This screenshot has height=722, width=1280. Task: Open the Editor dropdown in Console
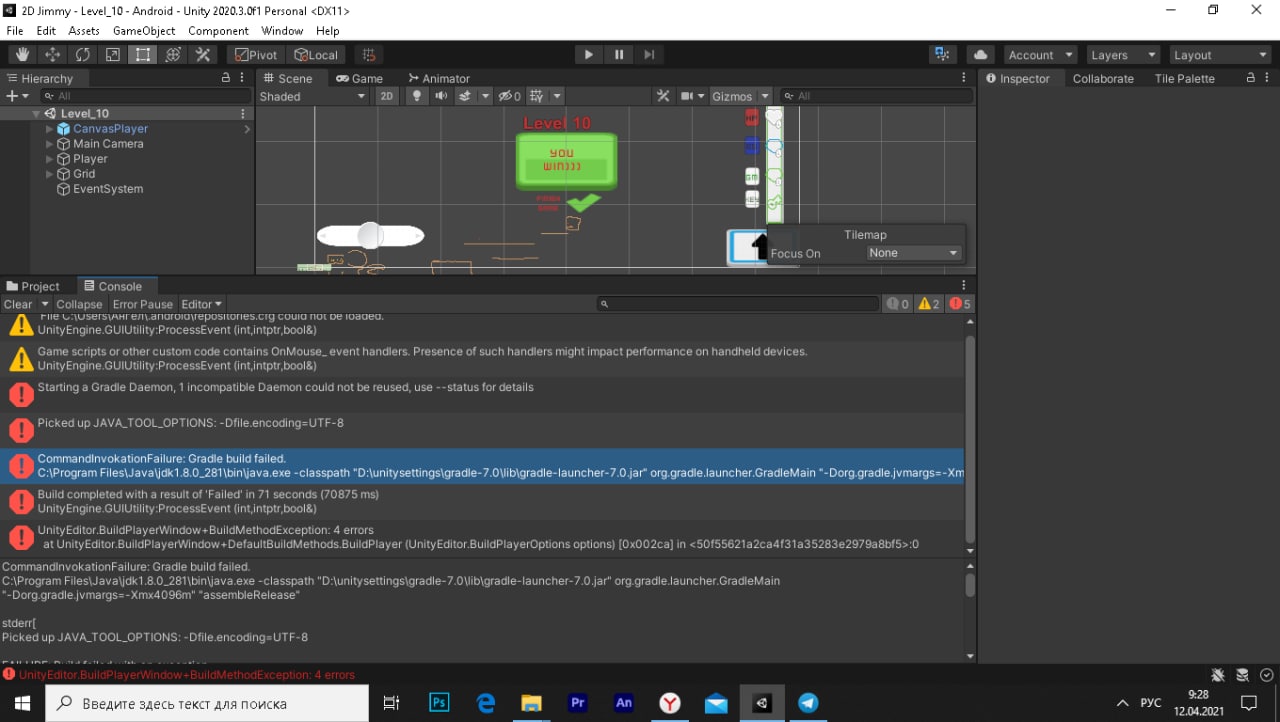201,304
